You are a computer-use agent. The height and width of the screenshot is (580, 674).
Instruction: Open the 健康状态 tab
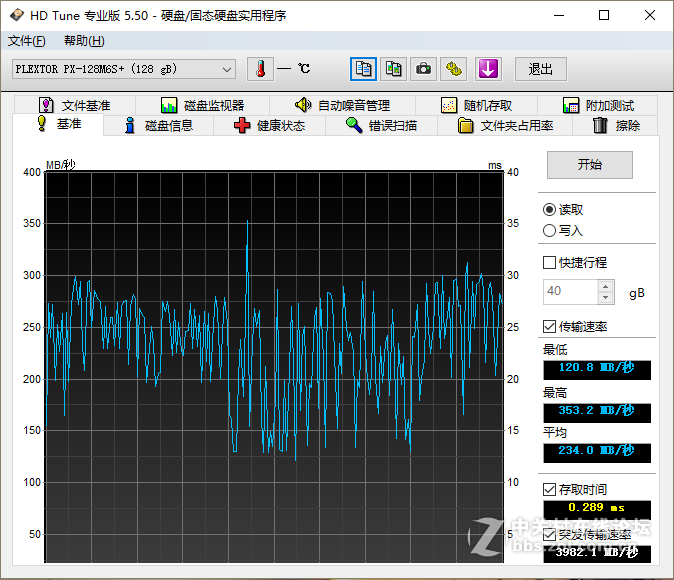point(270,126)
